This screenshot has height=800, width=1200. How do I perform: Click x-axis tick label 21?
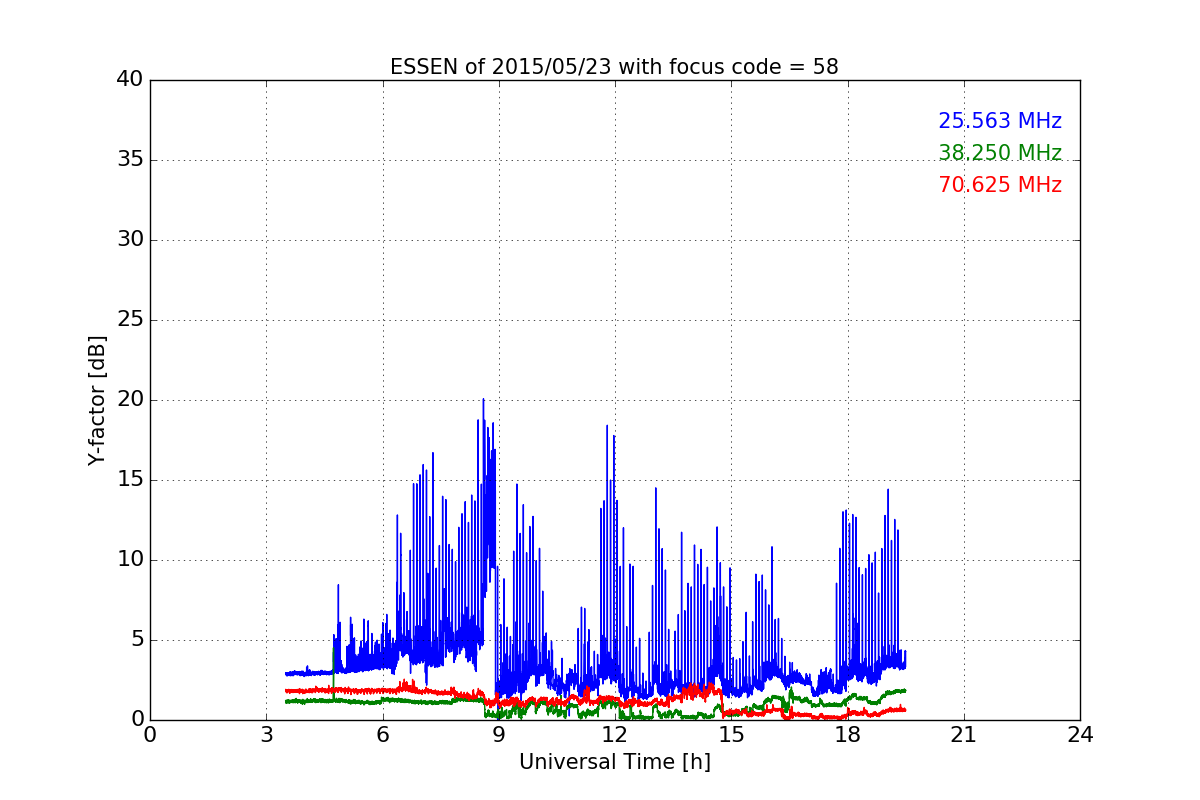pyautogui.click(x=964, y=734)
